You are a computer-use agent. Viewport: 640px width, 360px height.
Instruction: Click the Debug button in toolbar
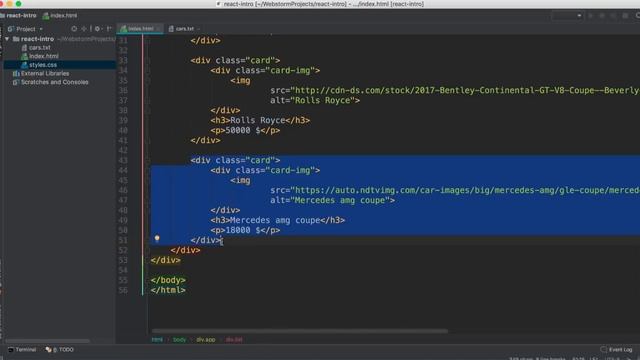click(x=602, y=16)
